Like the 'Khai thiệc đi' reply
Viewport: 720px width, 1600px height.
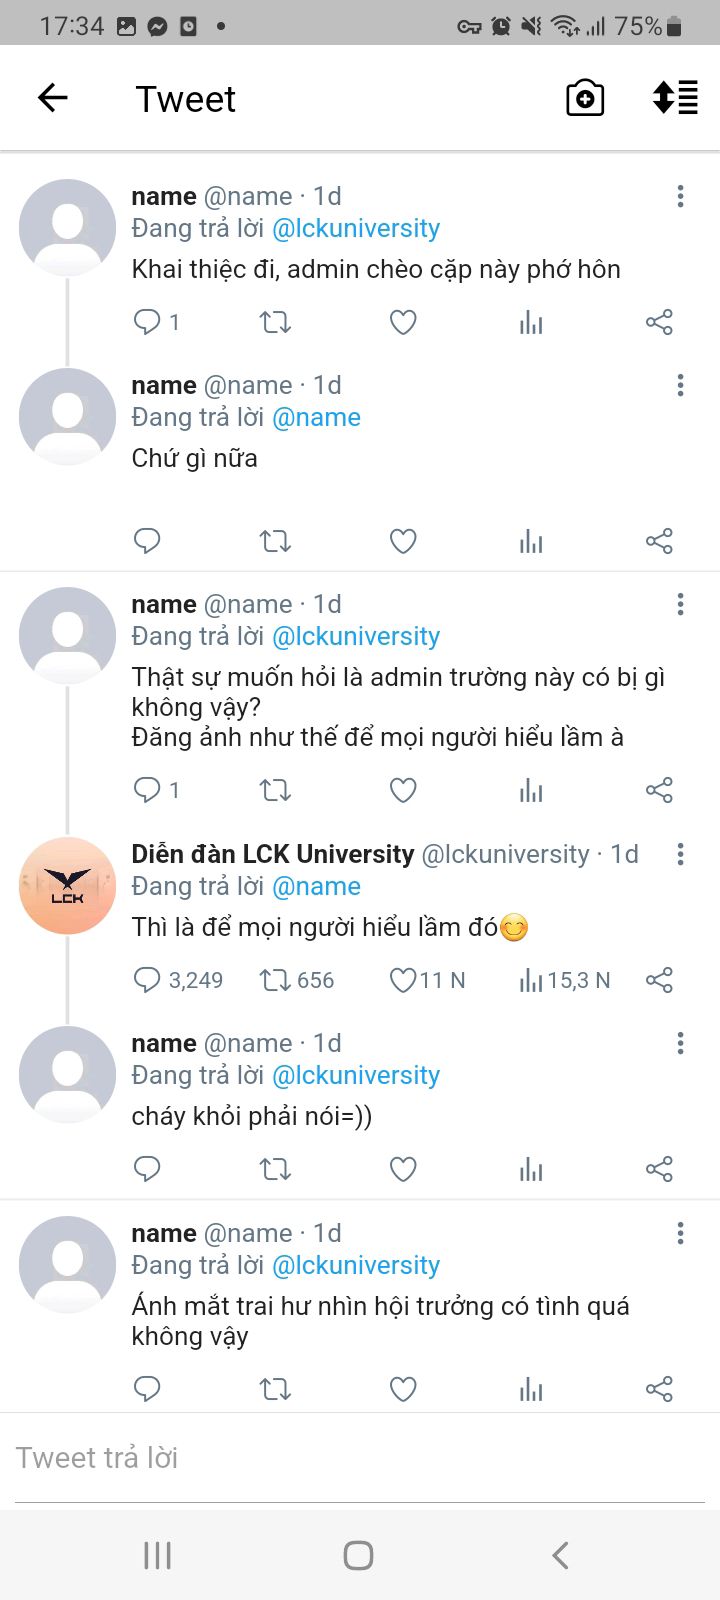(x=403, y=322)
